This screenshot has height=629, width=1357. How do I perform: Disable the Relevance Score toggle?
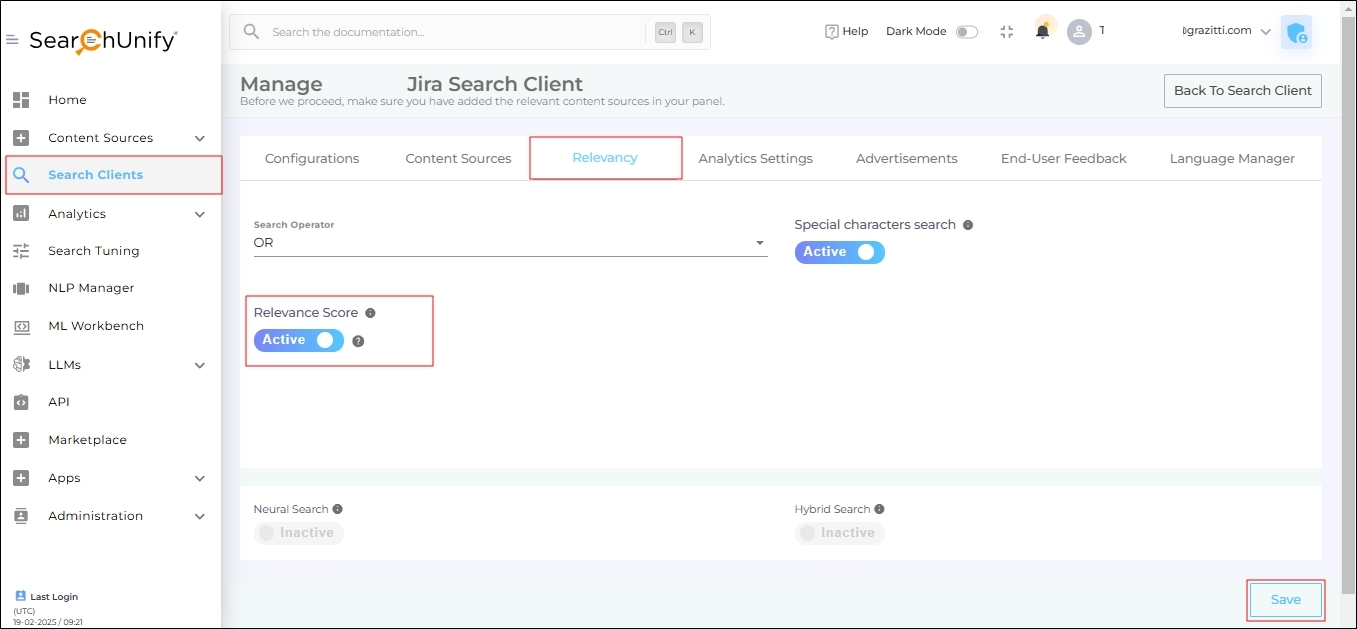[298, 340]
